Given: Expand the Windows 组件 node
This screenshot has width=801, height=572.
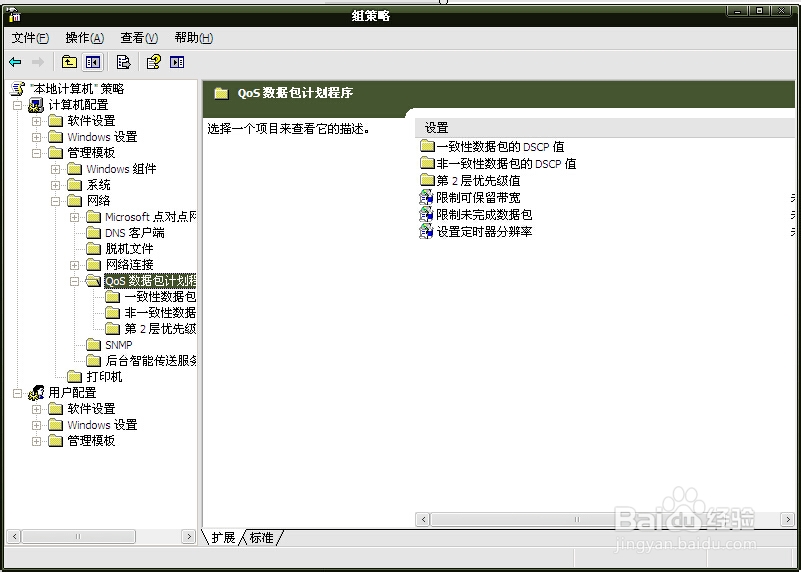Looking at the screenshot, I should (55, 169).
